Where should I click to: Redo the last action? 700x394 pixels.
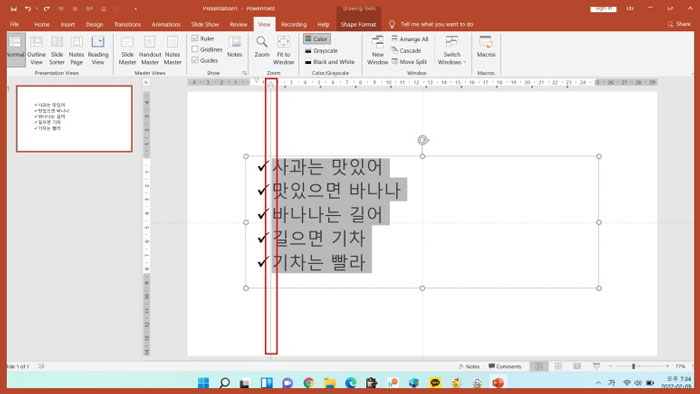[x=47, y=9]
